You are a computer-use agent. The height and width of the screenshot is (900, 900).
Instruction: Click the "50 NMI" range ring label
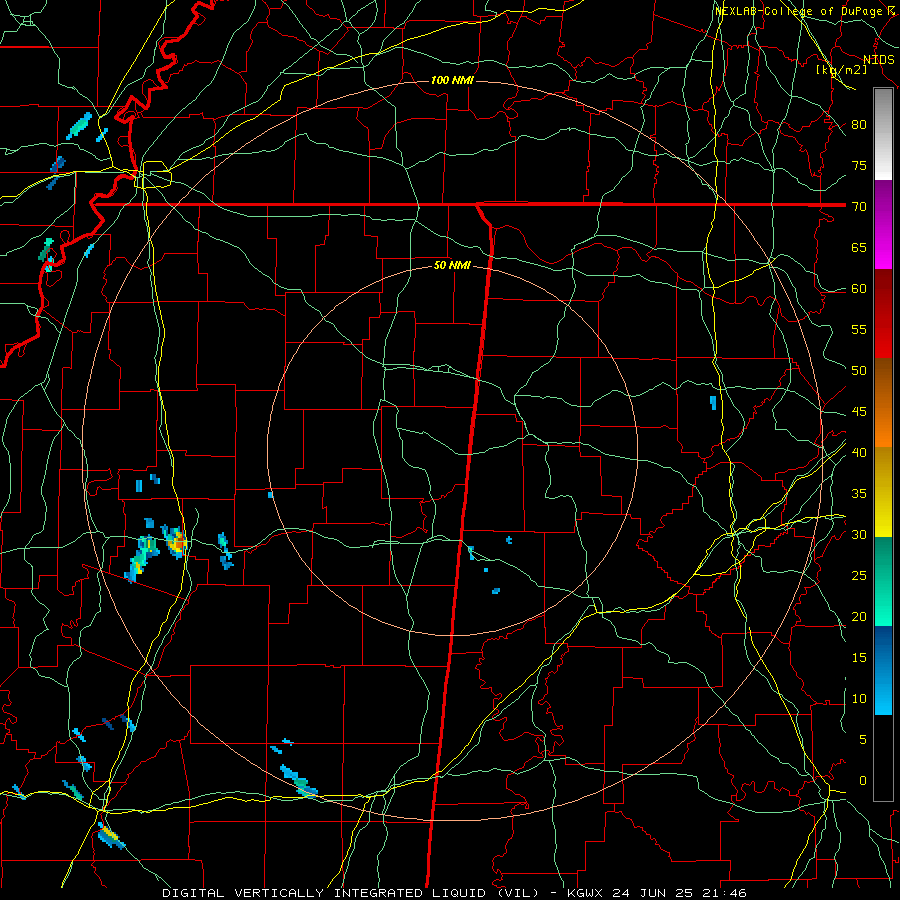pos(452,265)
